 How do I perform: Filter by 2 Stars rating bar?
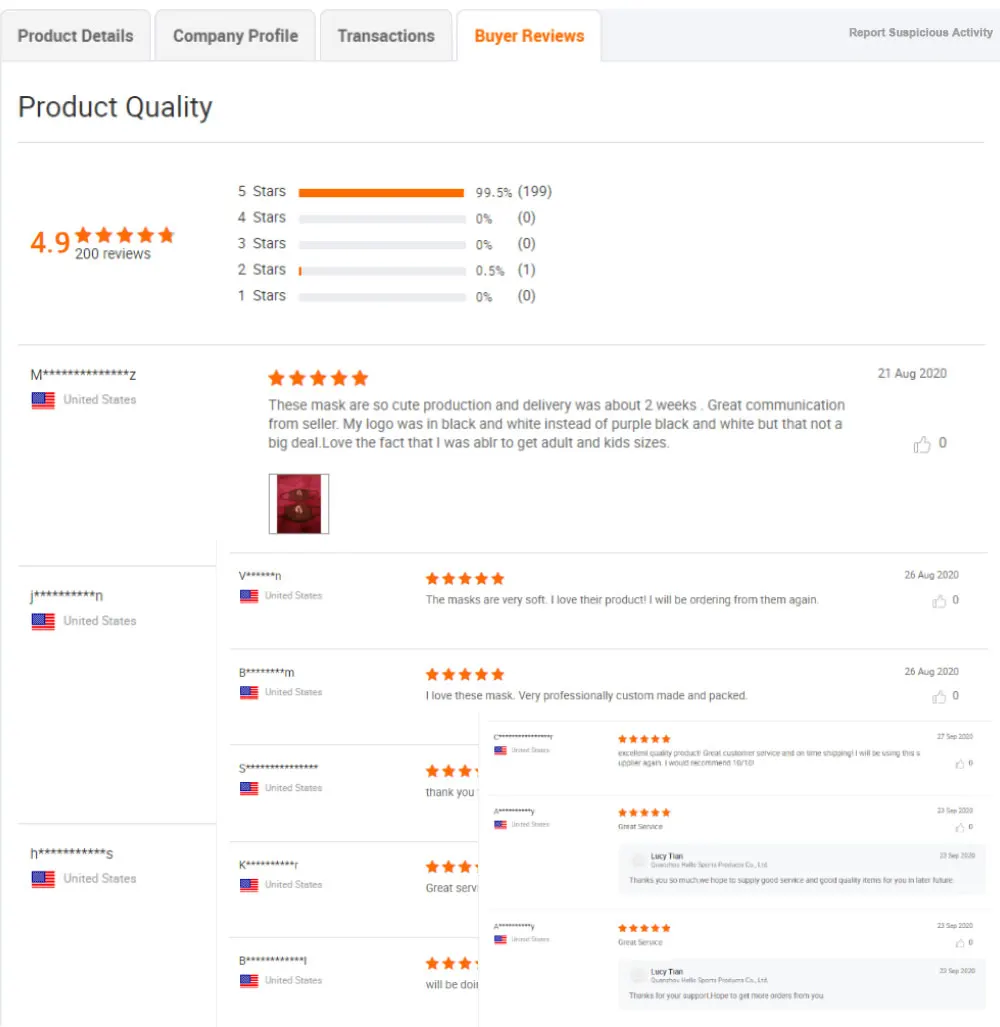tap(381, 271)
